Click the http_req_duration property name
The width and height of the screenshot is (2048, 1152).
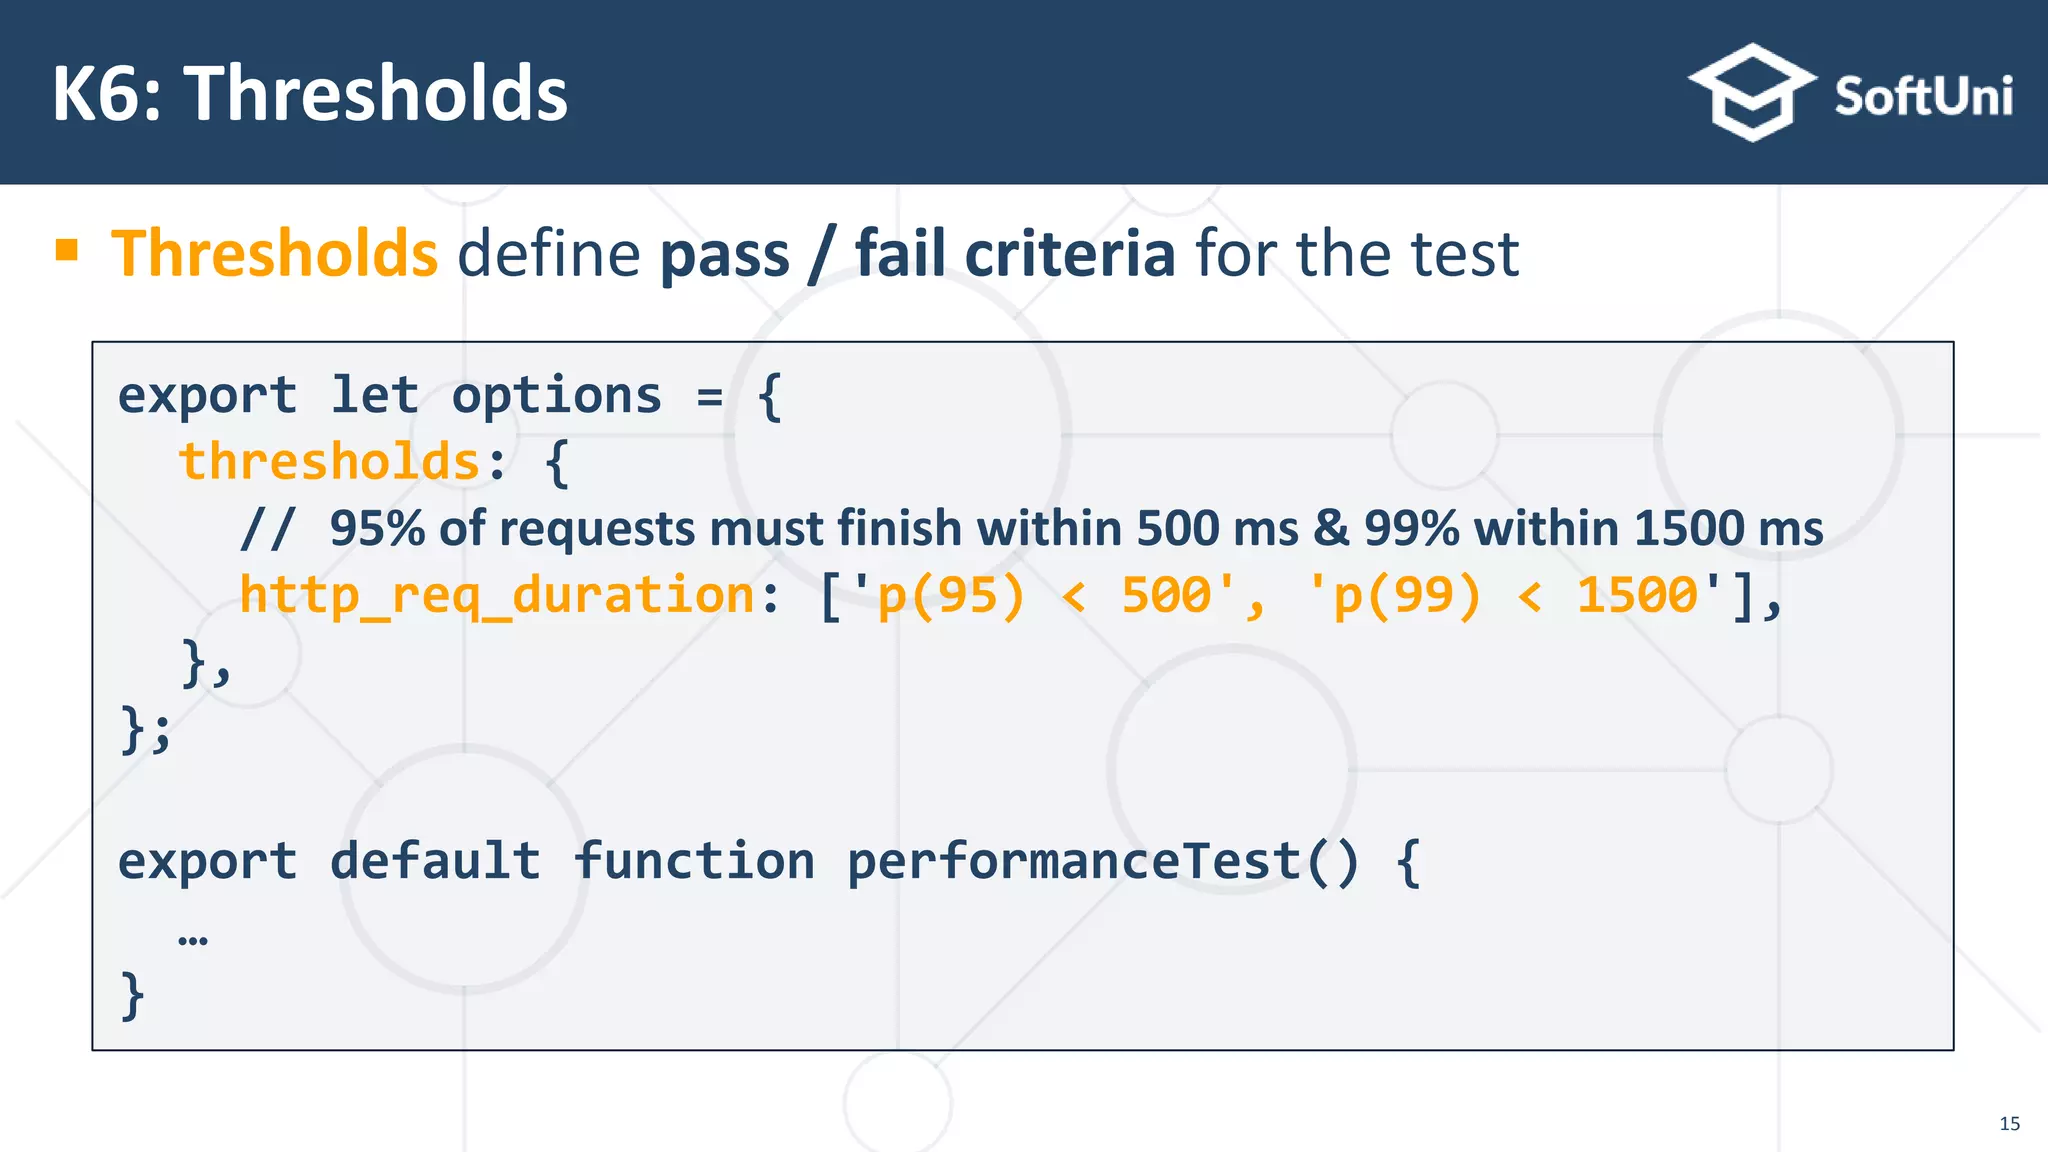(x=497, y=597)
